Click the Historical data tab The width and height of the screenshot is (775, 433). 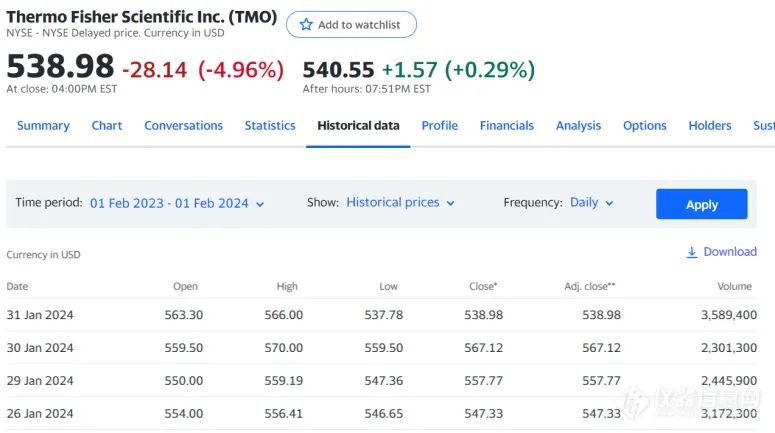click(x=358, y=126)
